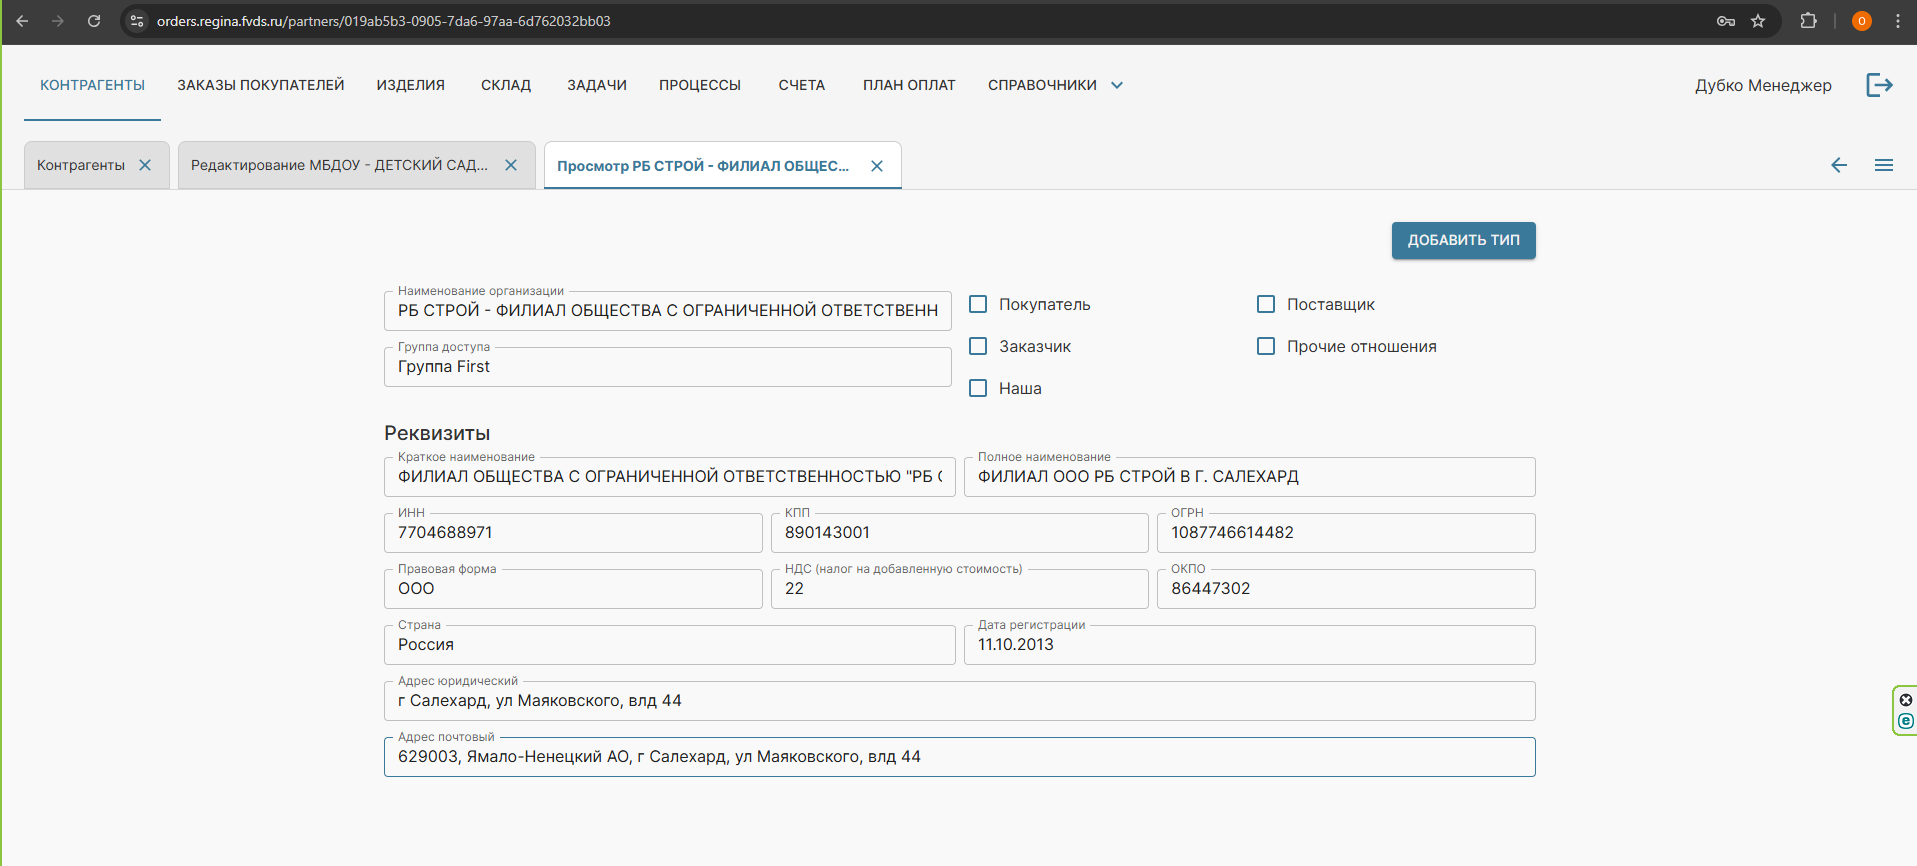
Task: Toggle the Заказчик checkbox
Action: click(x=978, y=346)
